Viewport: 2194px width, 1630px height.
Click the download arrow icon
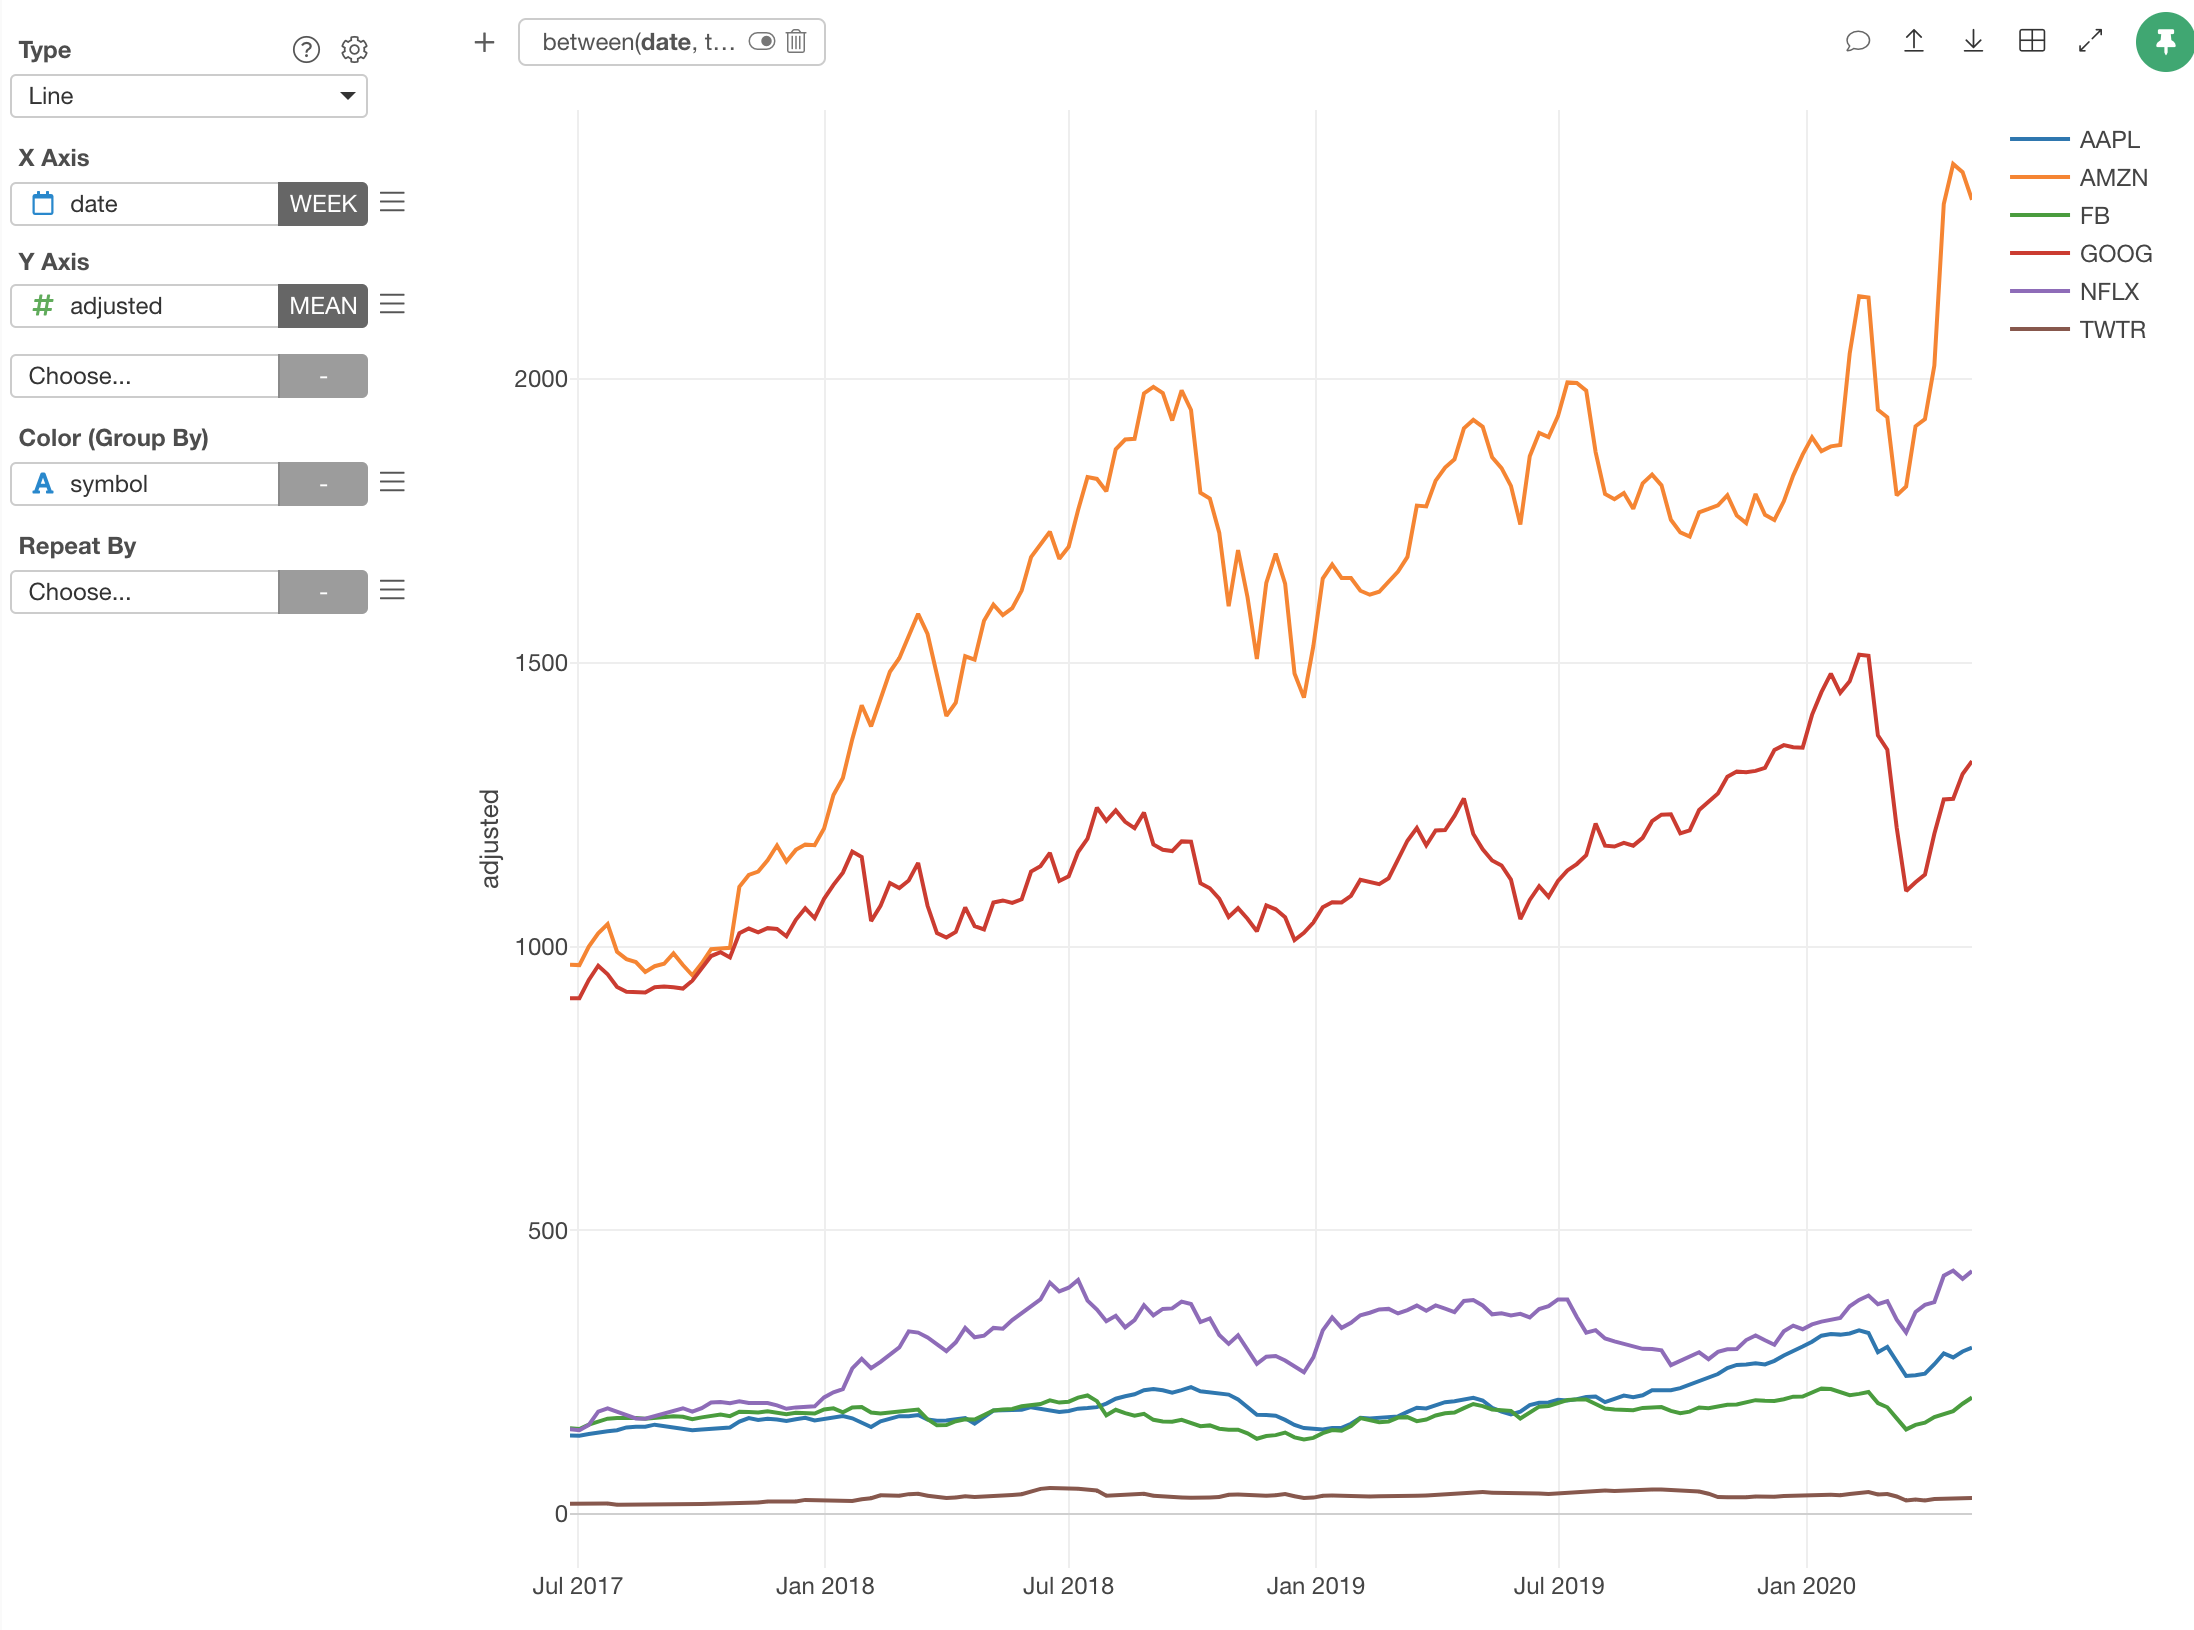point(1973,41)
